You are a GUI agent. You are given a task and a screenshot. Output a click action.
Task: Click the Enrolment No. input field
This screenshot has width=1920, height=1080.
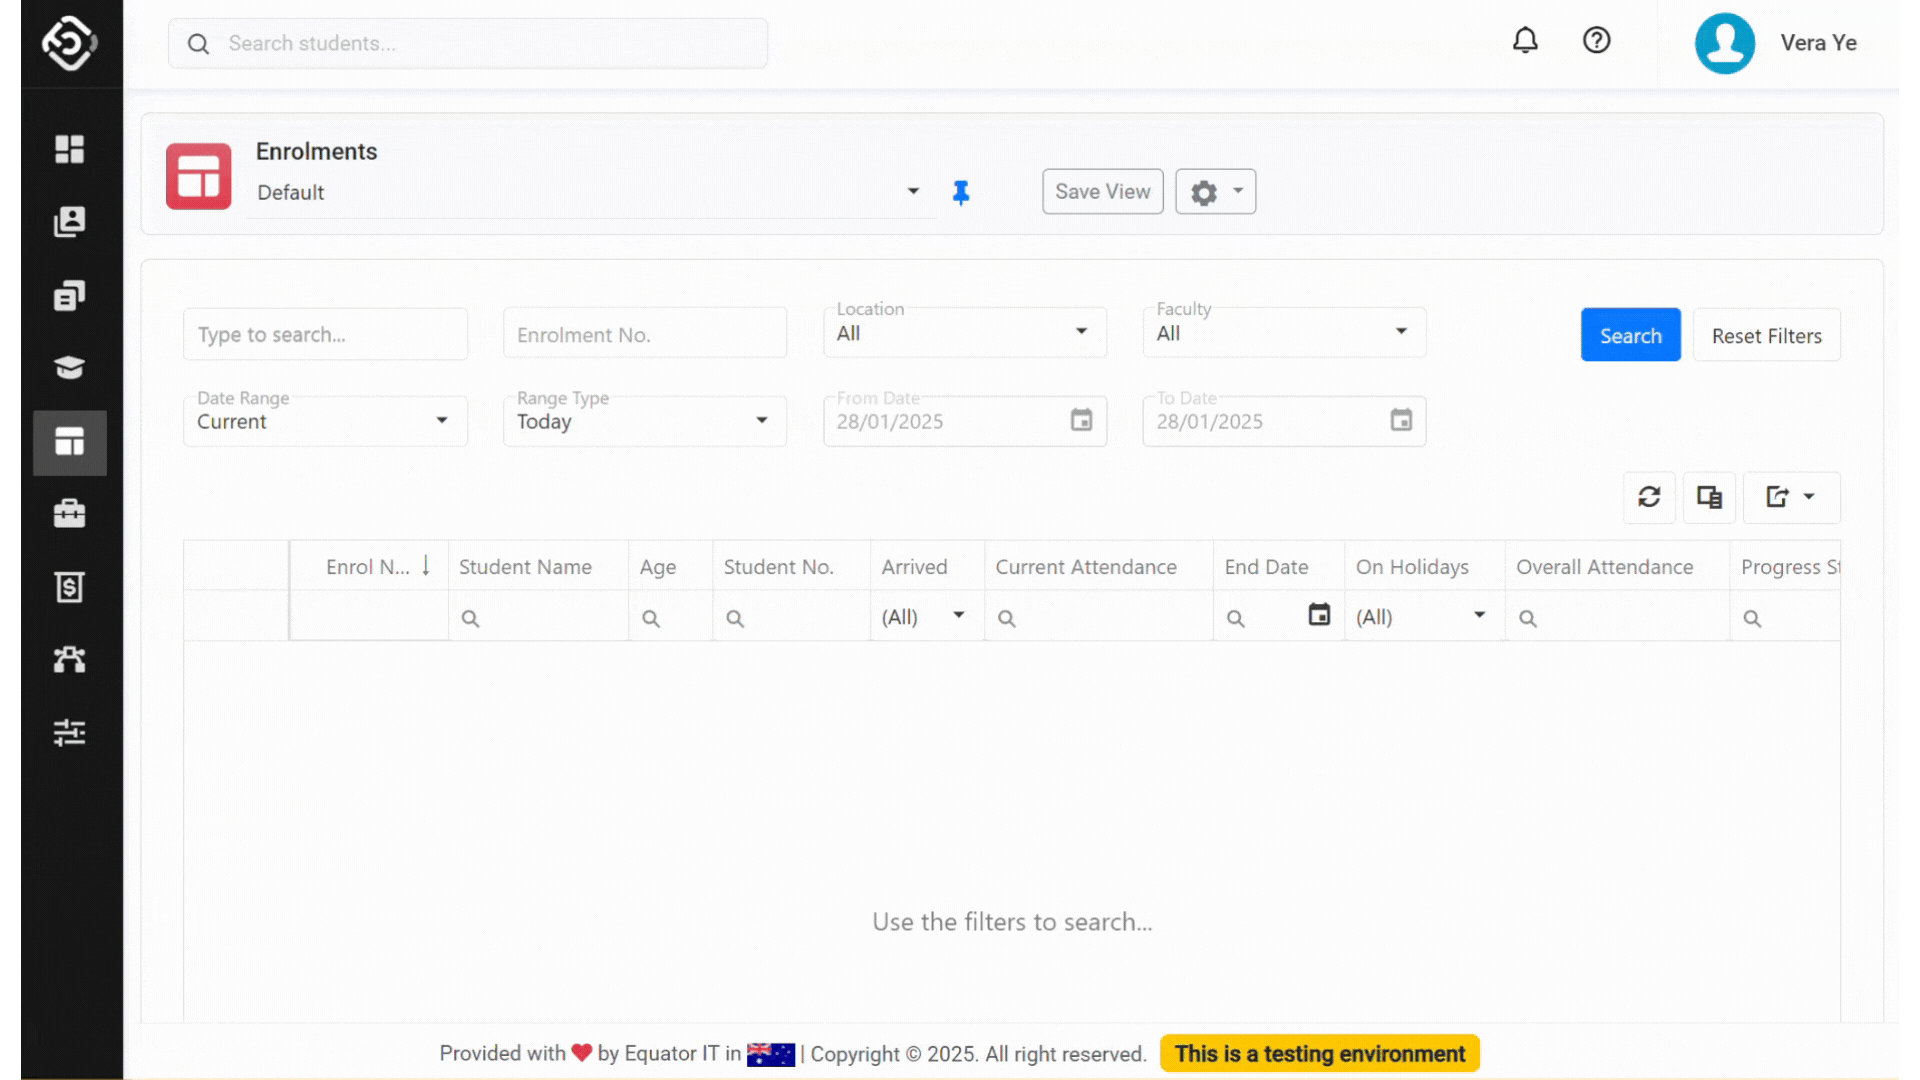[644, 335]
